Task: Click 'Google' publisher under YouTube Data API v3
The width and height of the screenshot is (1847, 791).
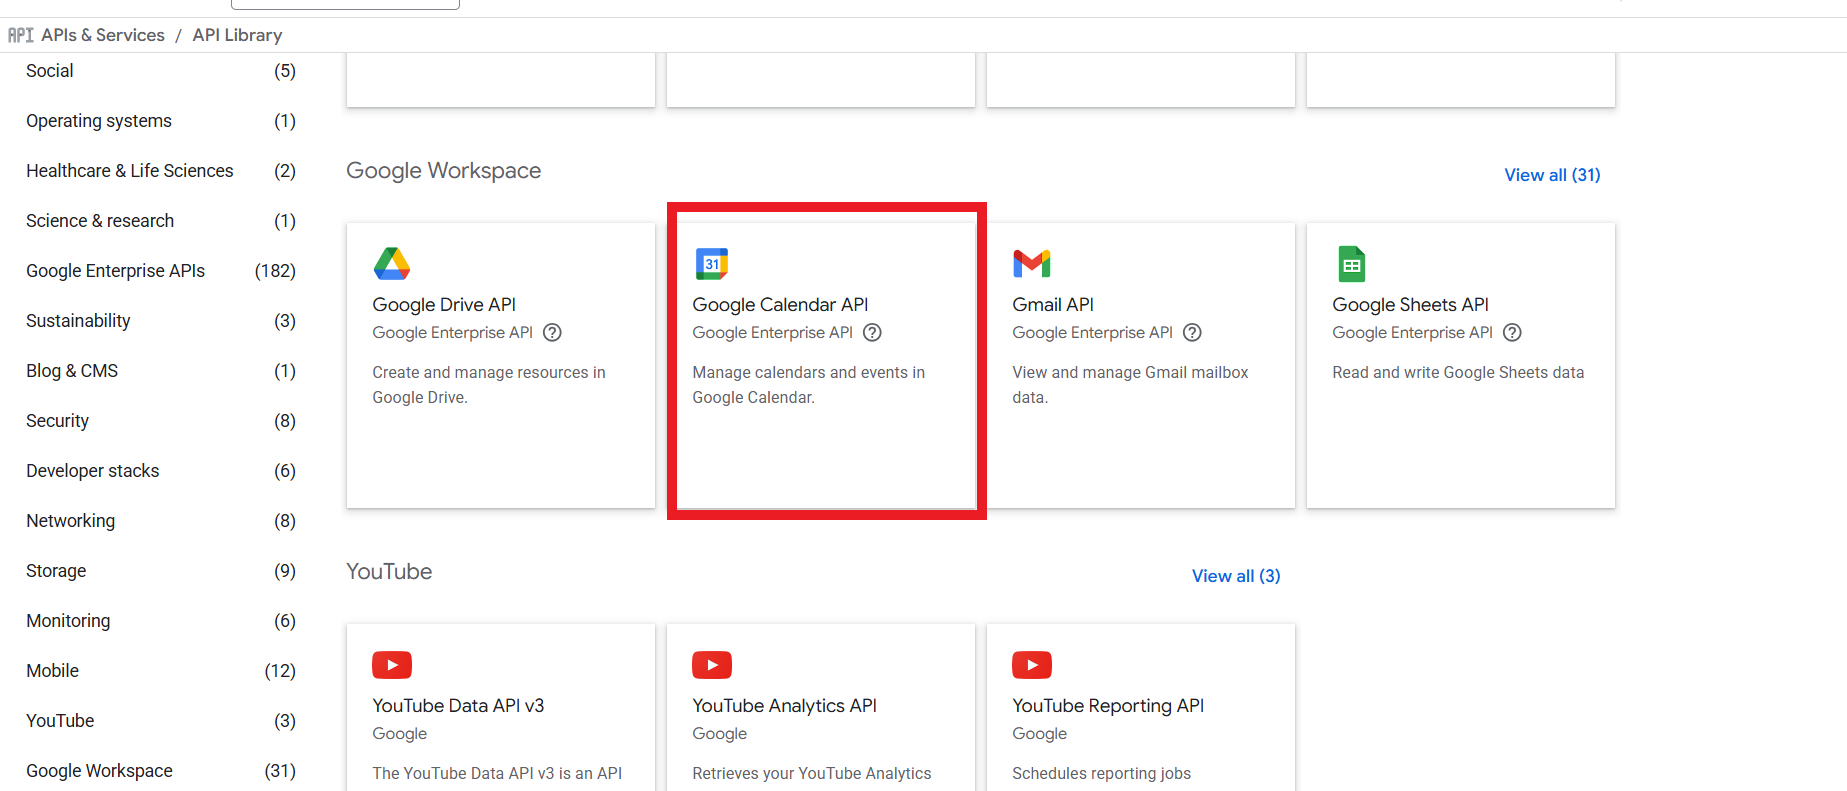Action: (399, 734)
